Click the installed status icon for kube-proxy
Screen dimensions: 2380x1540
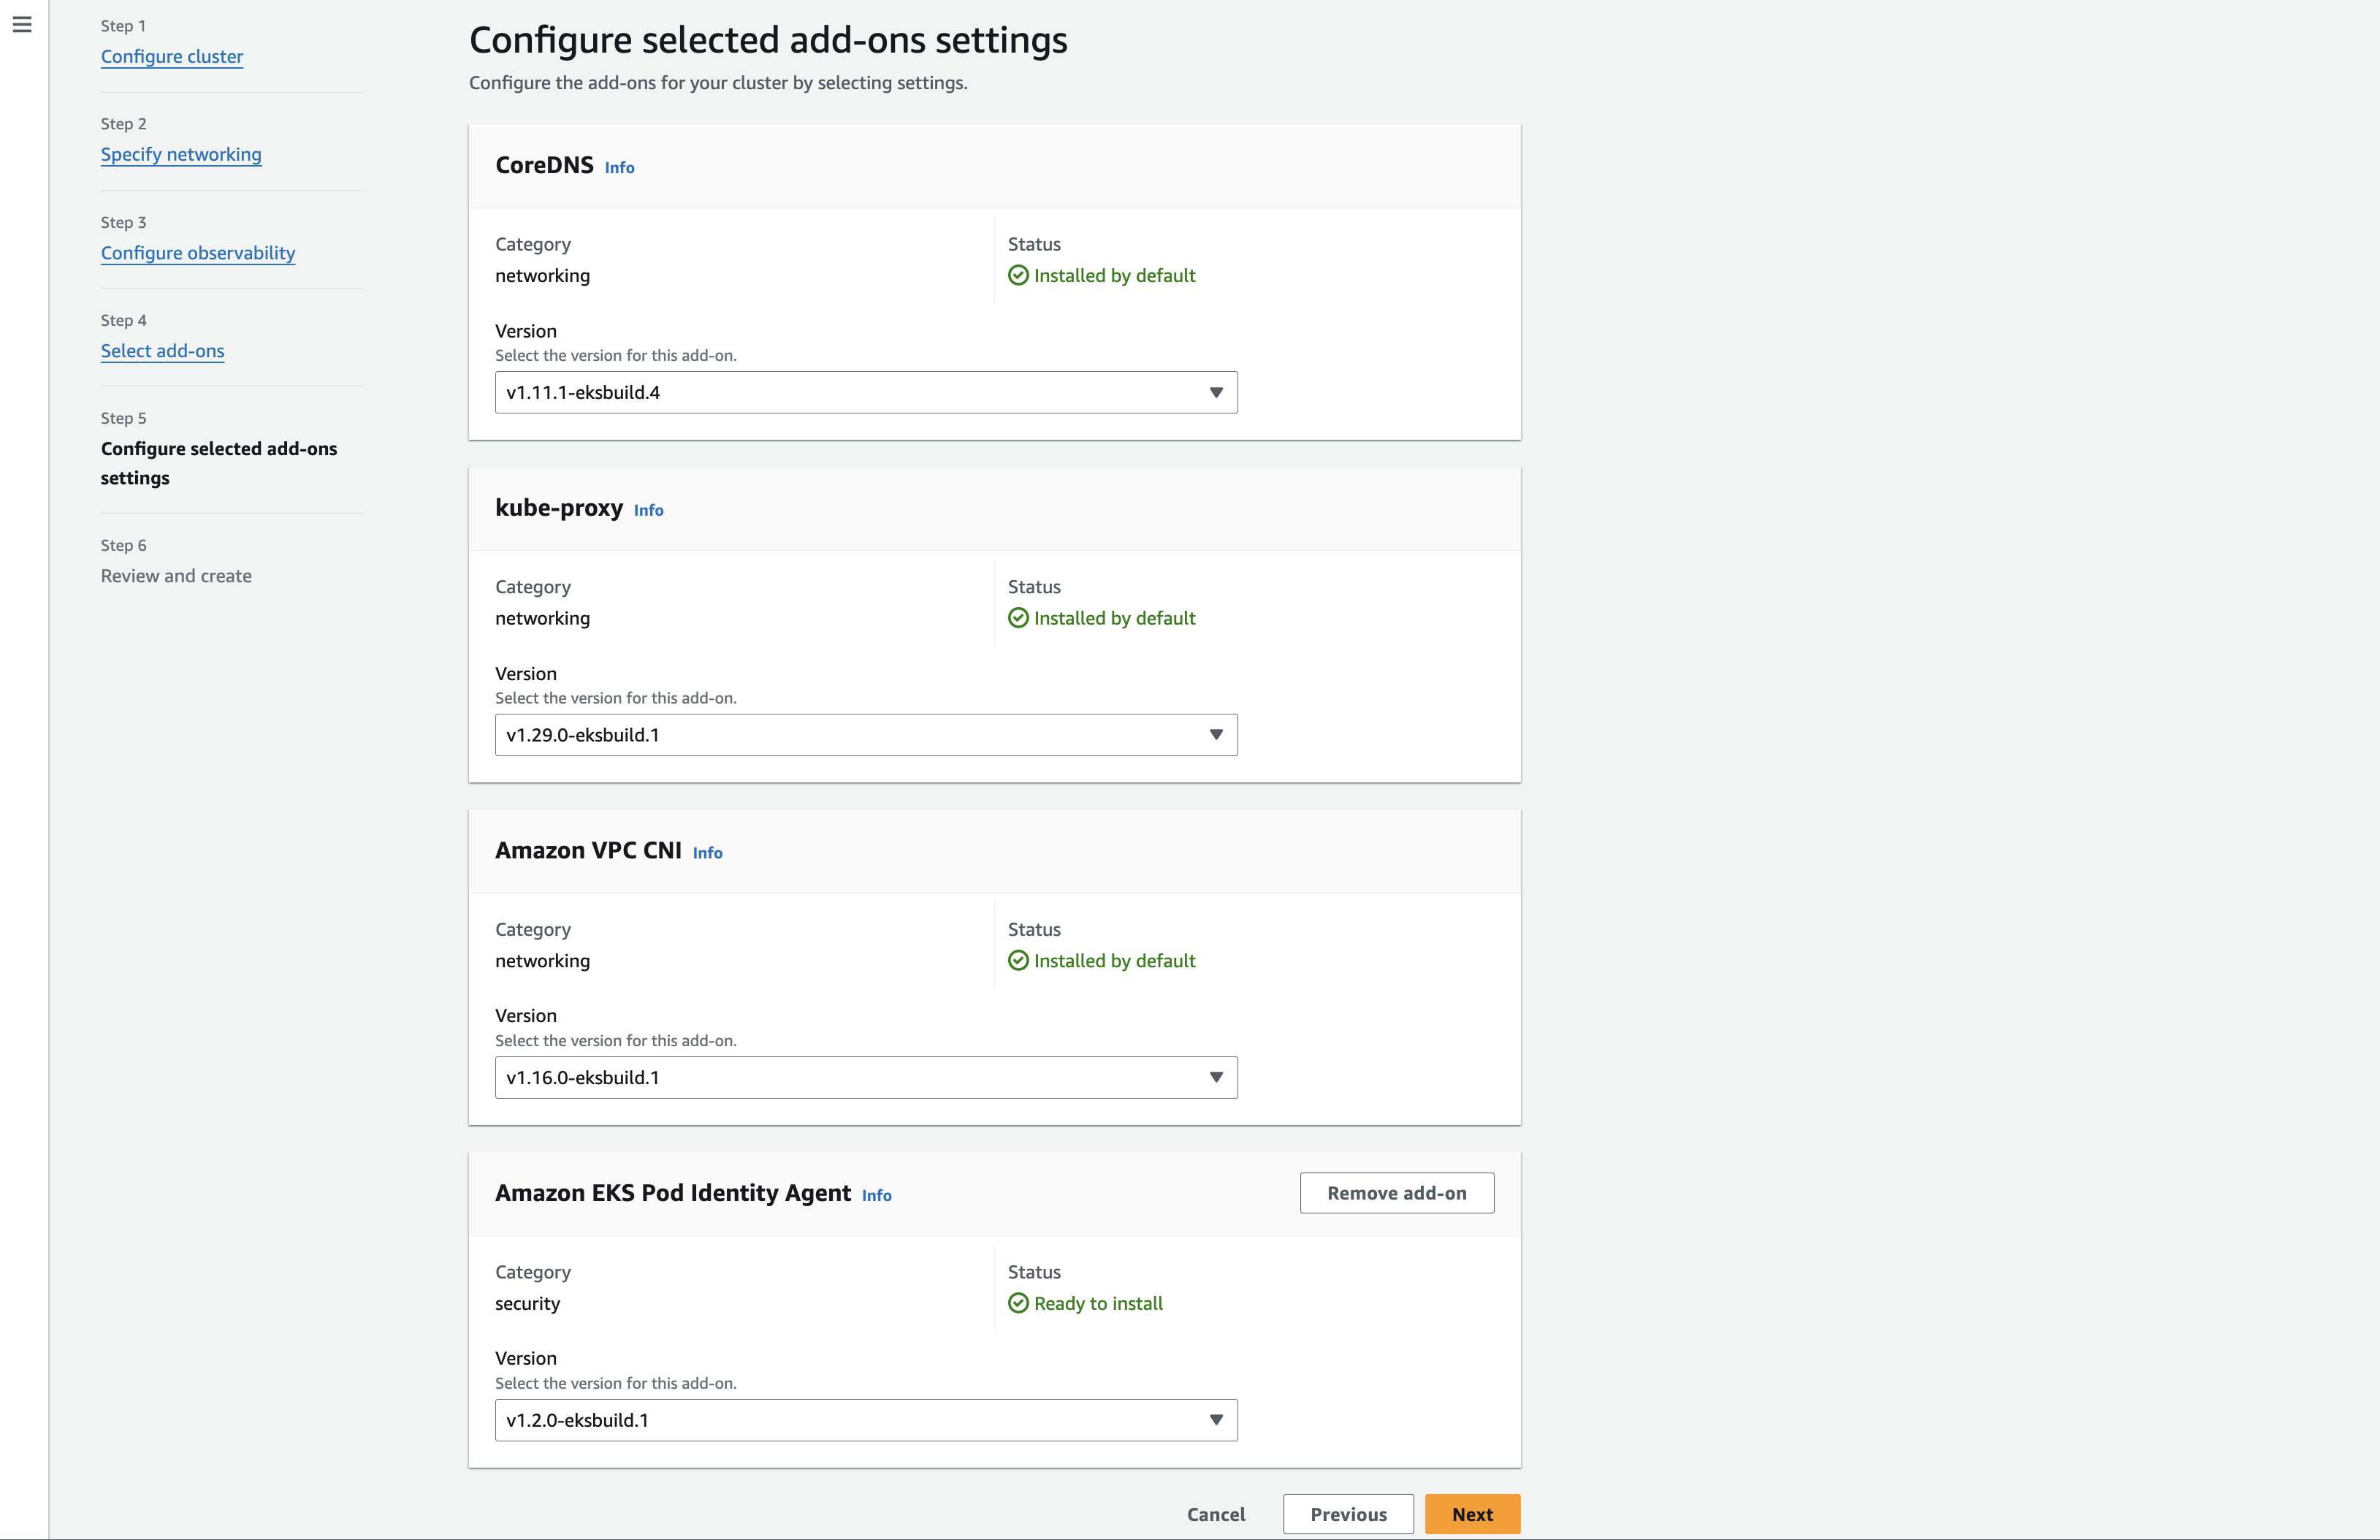click(1018, 617)
